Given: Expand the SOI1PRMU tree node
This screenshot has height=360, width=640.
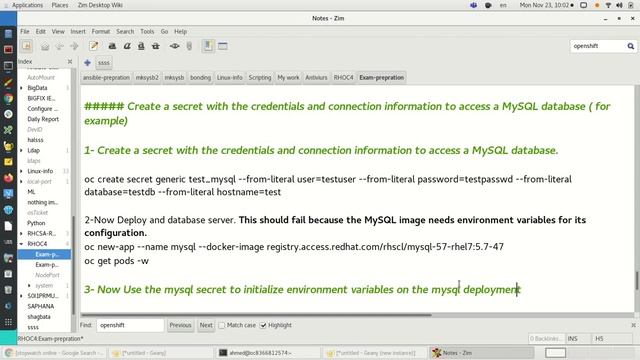Looking at the screenshot, I should pyautogui.click(x=22, y=296).
